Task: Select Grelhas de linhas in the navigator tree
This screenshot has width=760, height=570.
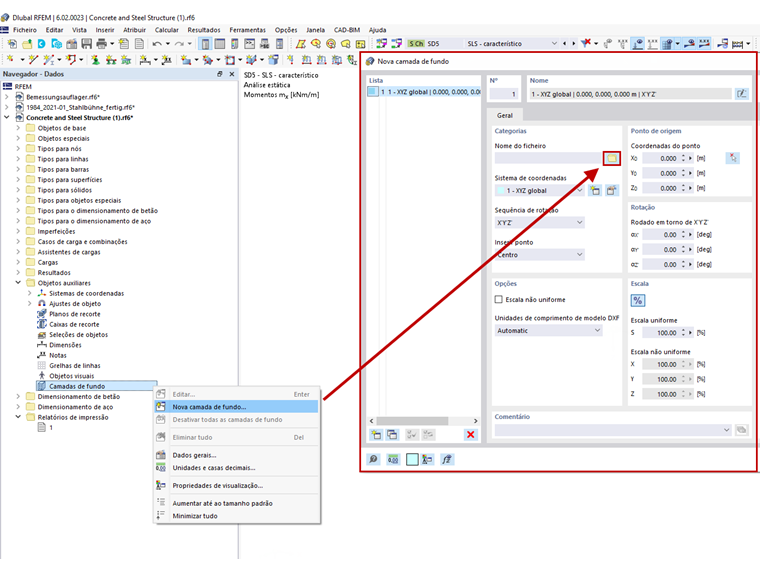Action: [75, 365]
